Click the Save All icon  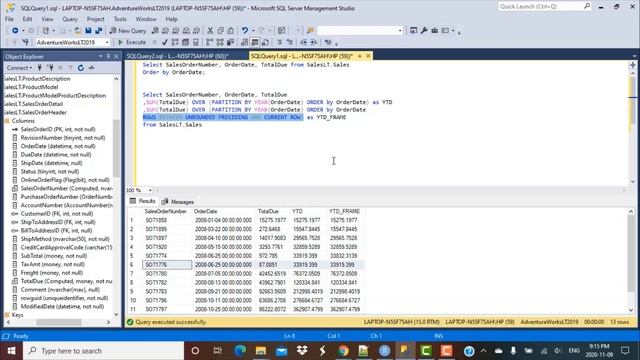click(98, 31)
